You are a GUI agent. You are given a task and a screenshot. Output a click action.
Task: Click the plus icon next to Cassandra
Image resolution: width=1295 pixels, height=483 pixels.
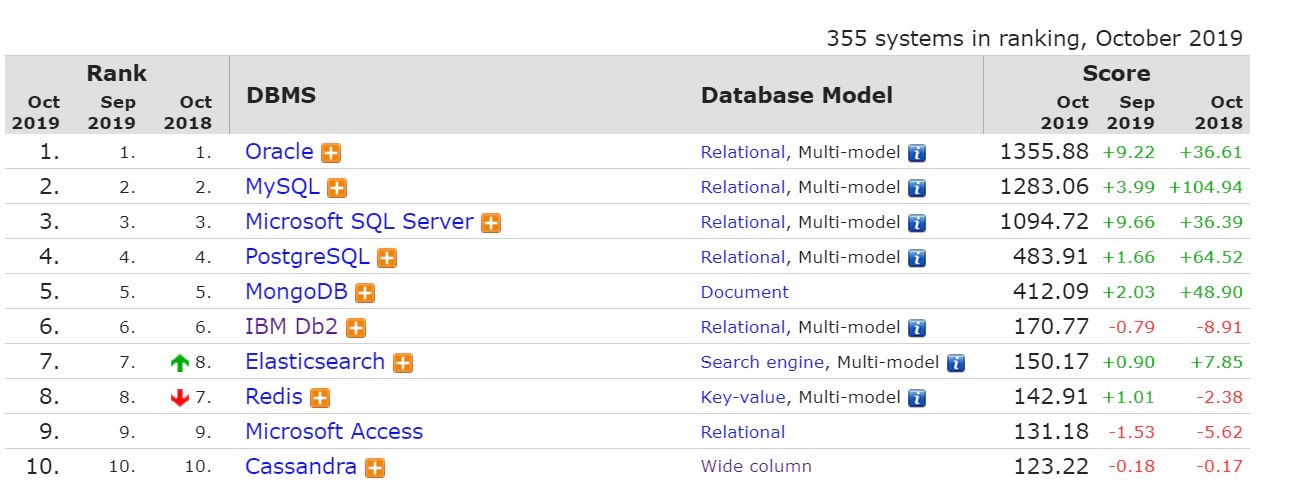tap(375, 468)
